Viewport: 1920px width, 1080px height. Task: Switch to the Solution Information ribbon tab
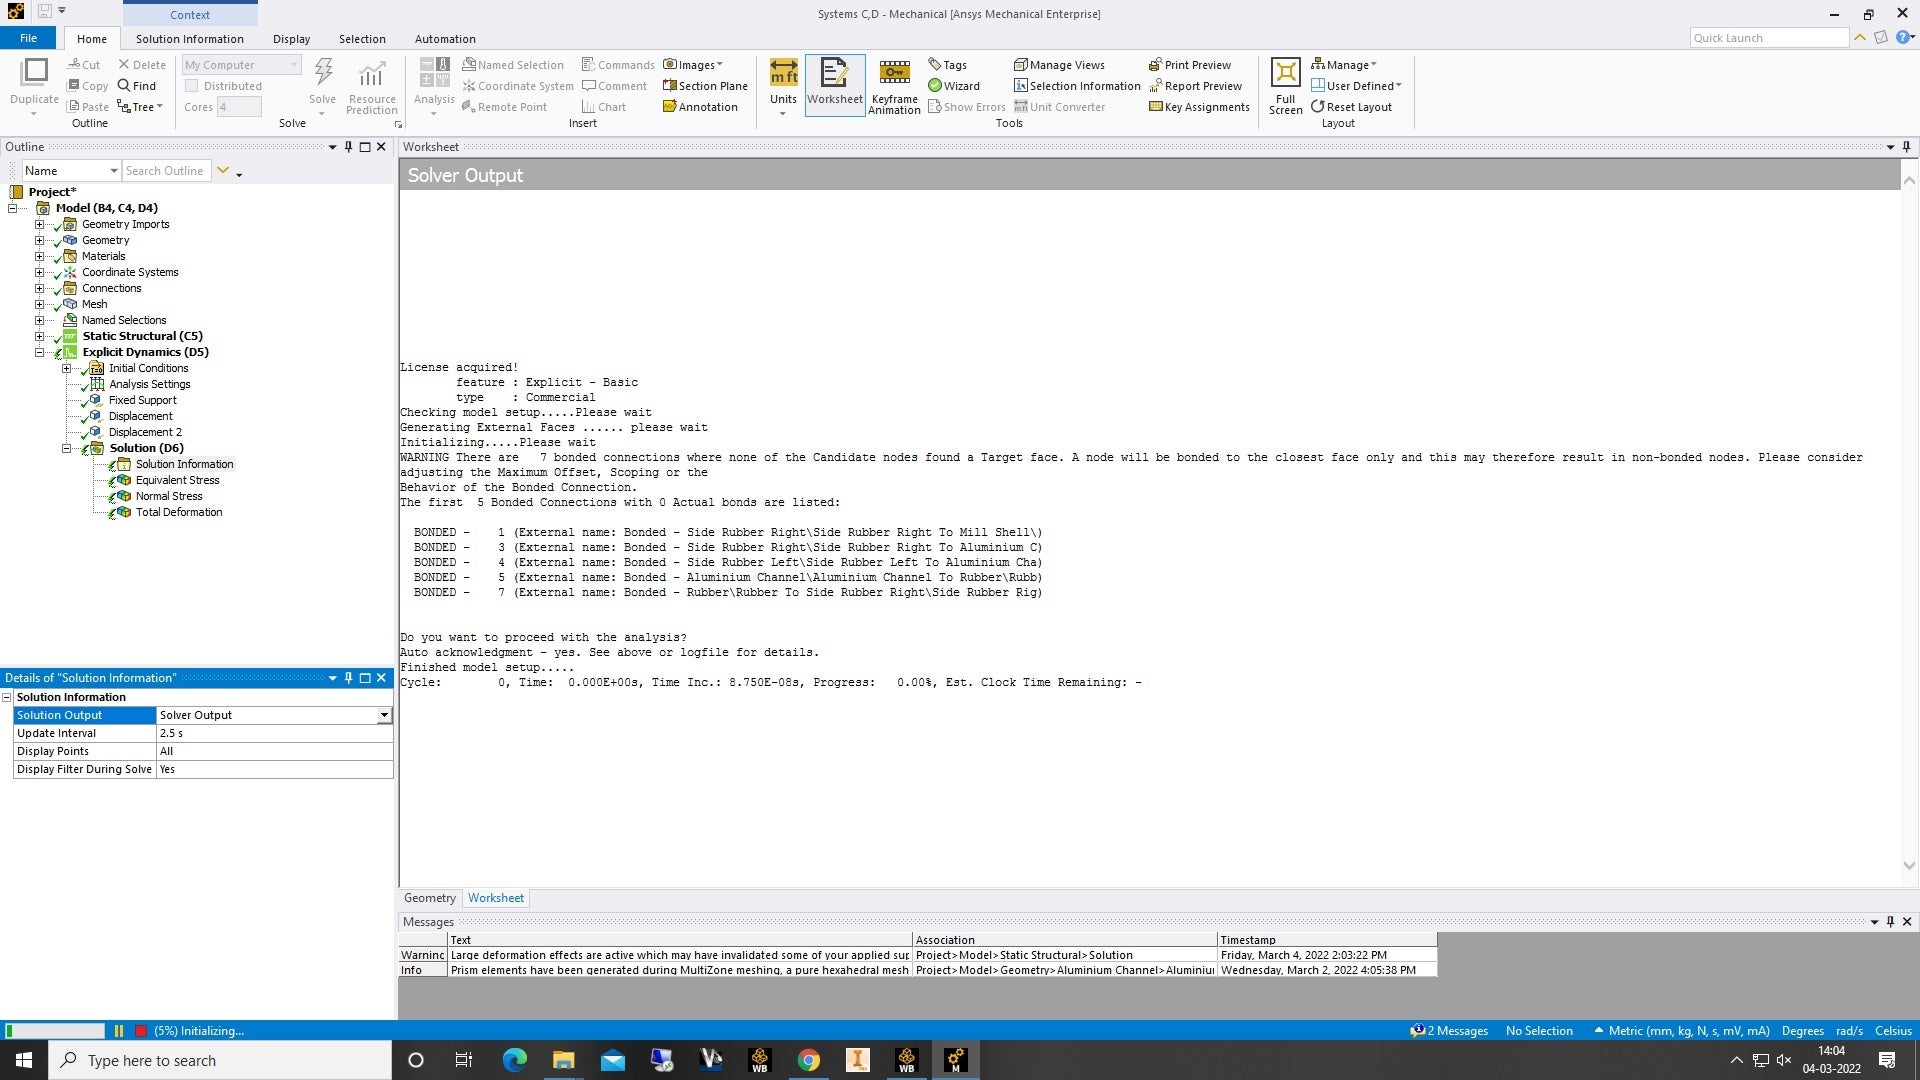click(x=190, y=39)
